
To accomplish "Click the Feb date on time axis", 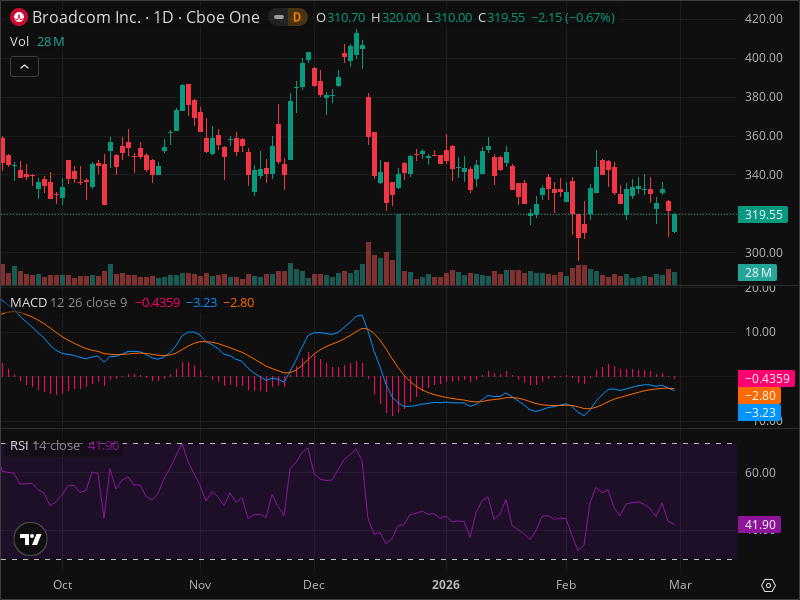I will 566,585.
